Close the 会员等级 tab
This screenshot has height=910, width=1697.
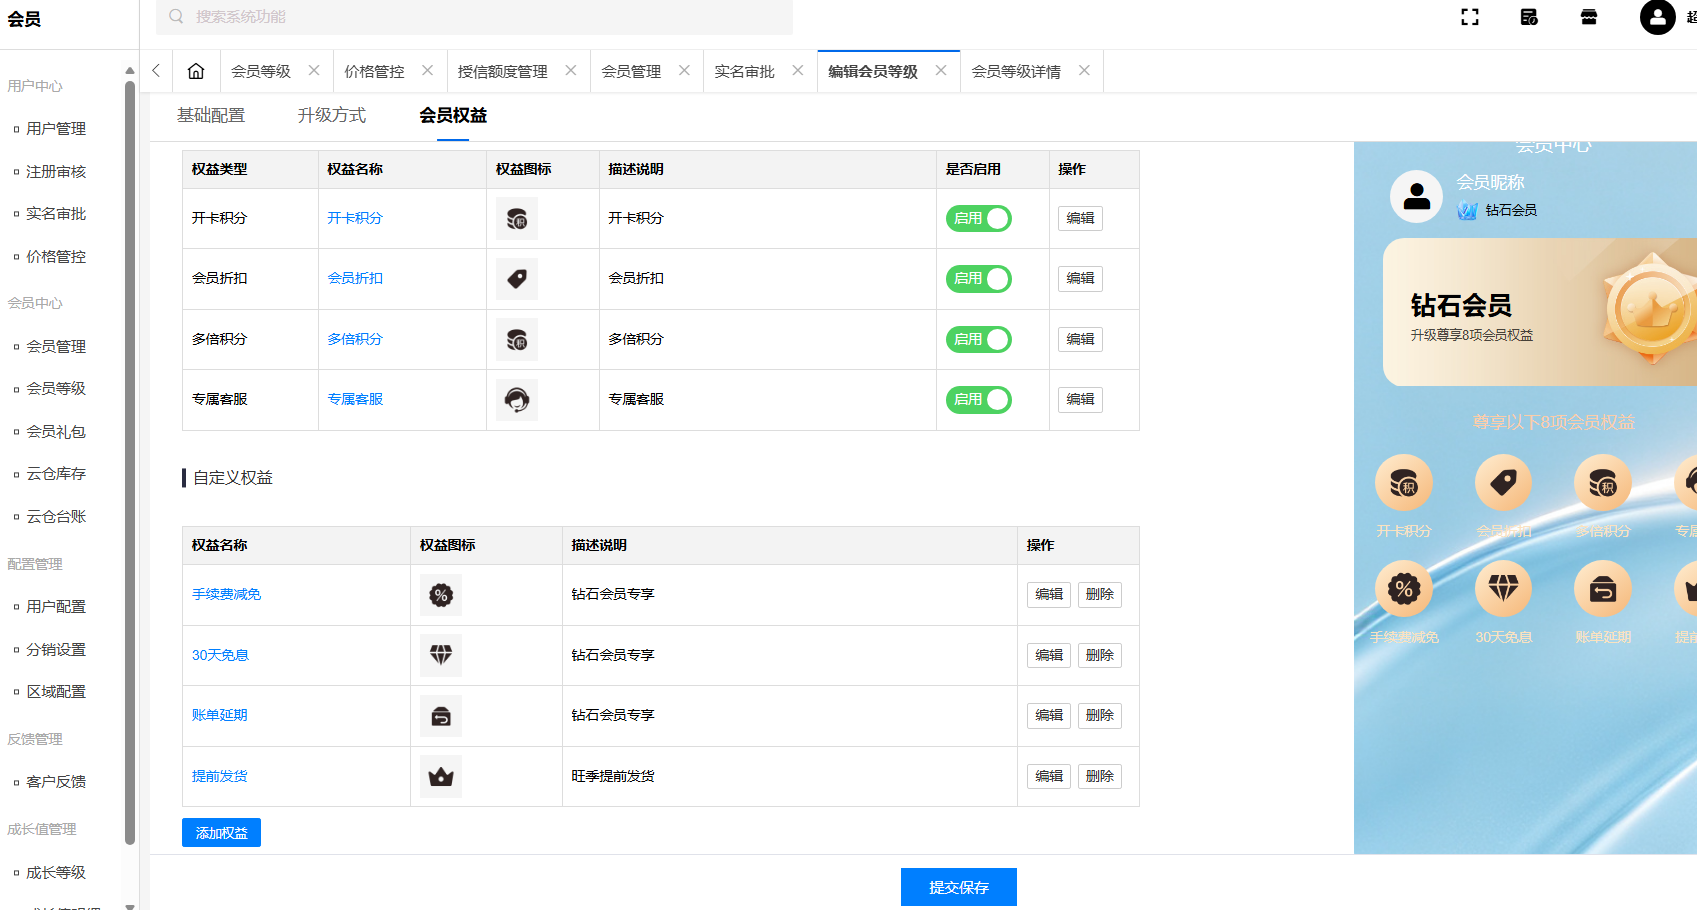(314, 71)
